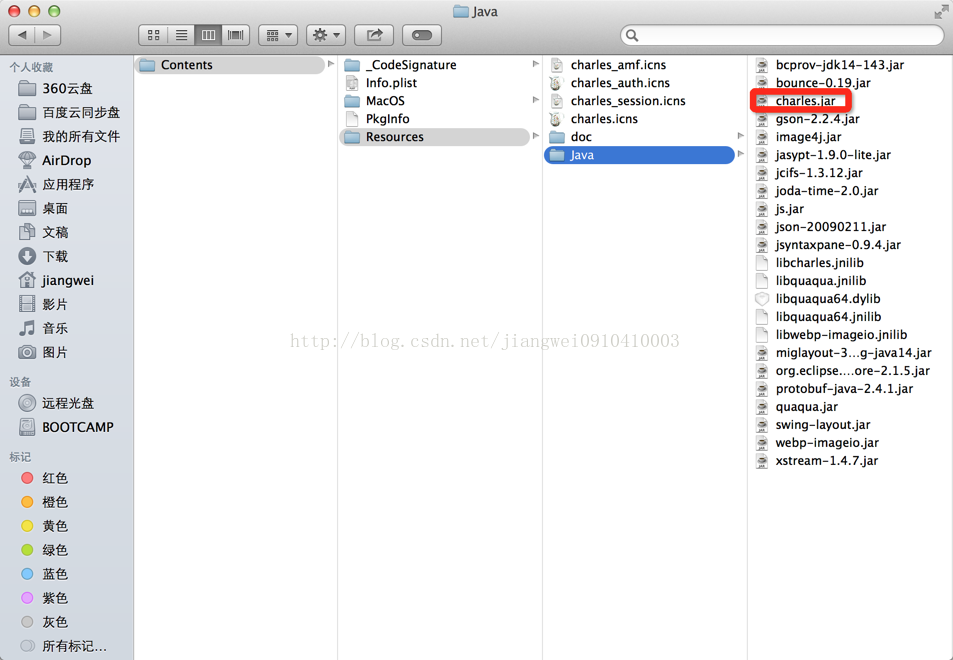
Task: Filter by the 蓝色 tag
Action: pyautogui.click(x=44, y=574)
